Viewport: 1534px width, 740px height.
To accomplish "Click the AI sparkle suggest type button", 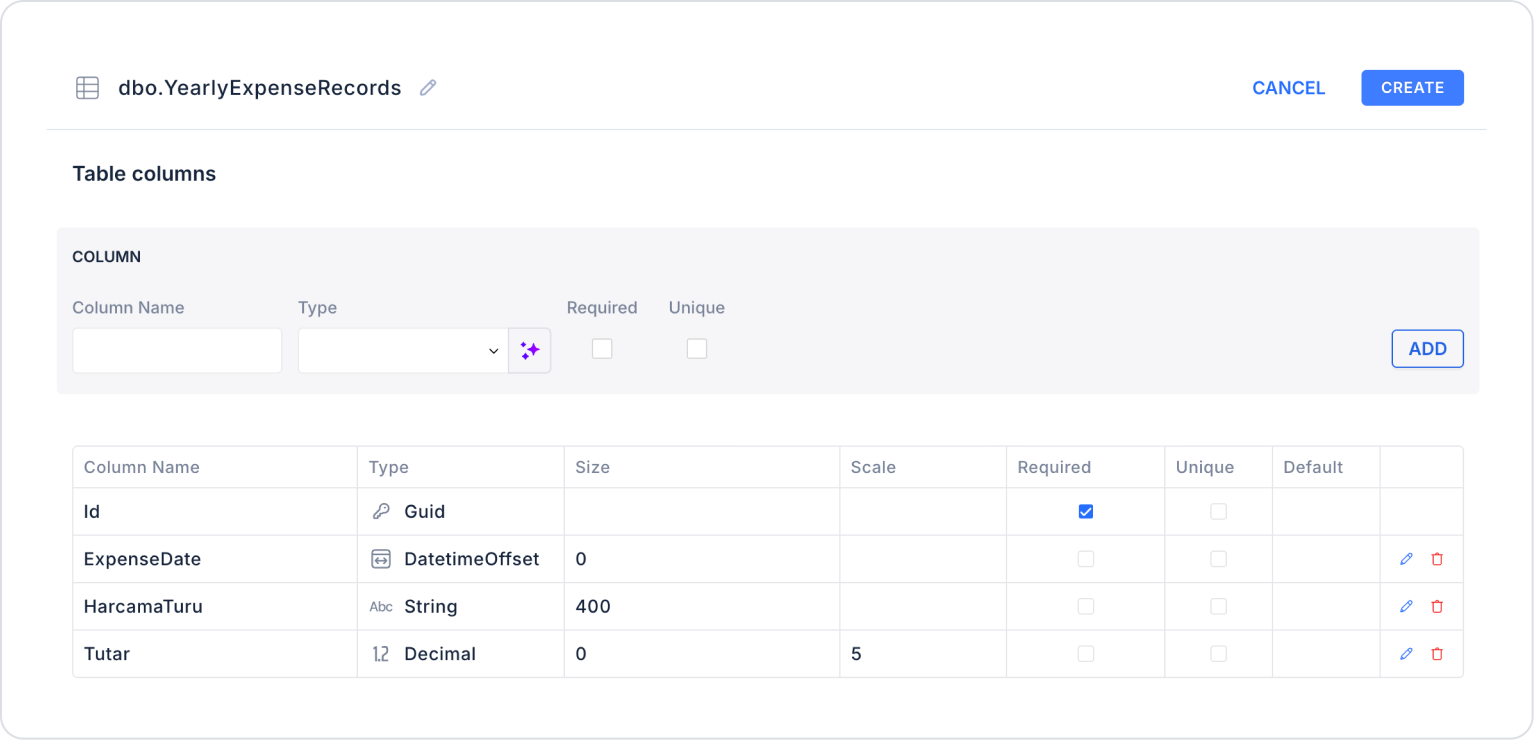I will [x=530, y=350].
